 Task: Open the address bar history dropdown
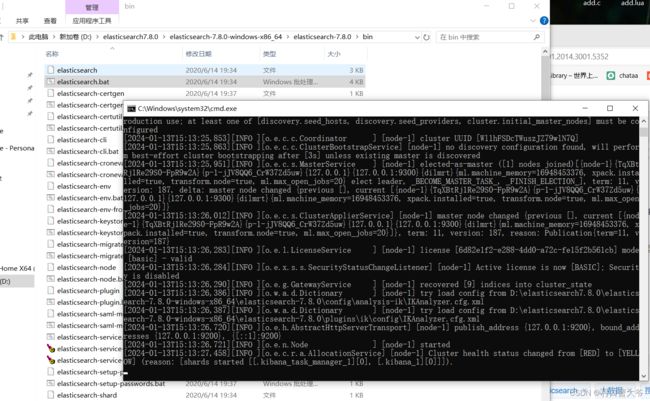point(417,37)
